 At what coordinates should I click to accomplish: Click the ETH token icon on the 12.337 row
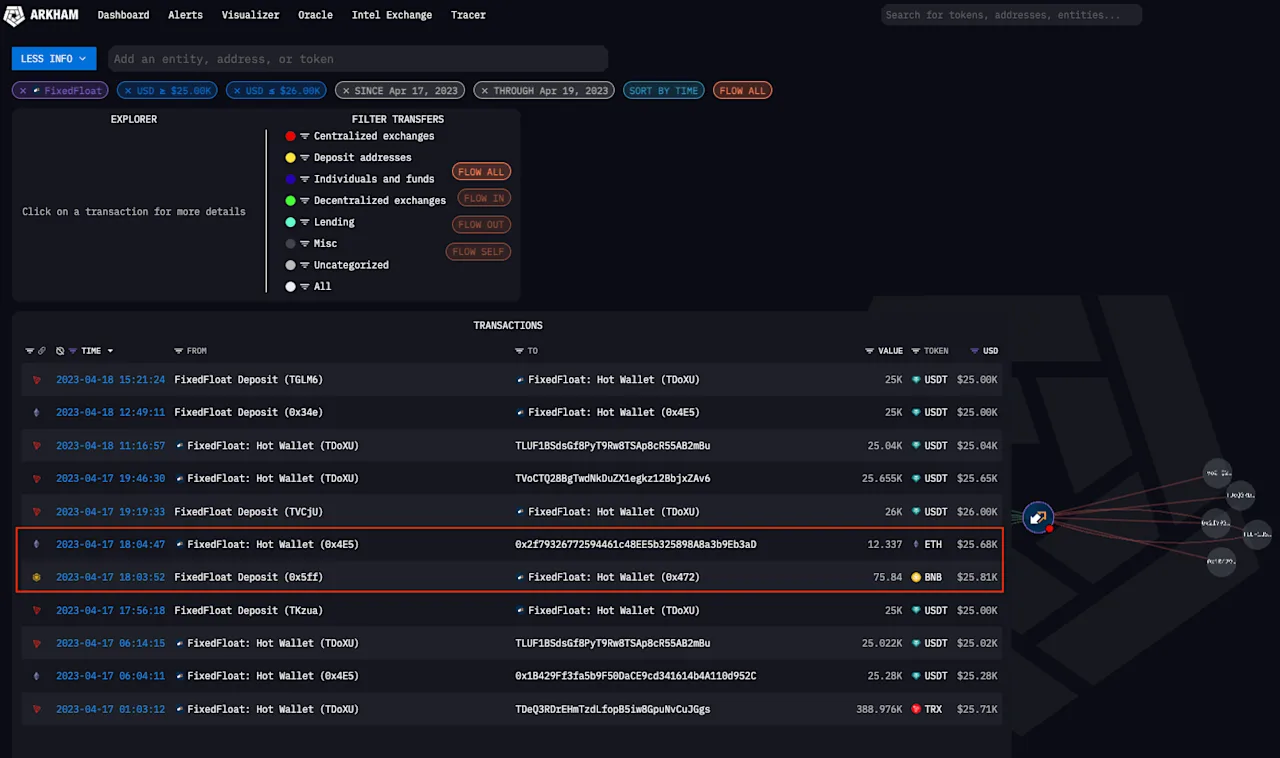916,545
